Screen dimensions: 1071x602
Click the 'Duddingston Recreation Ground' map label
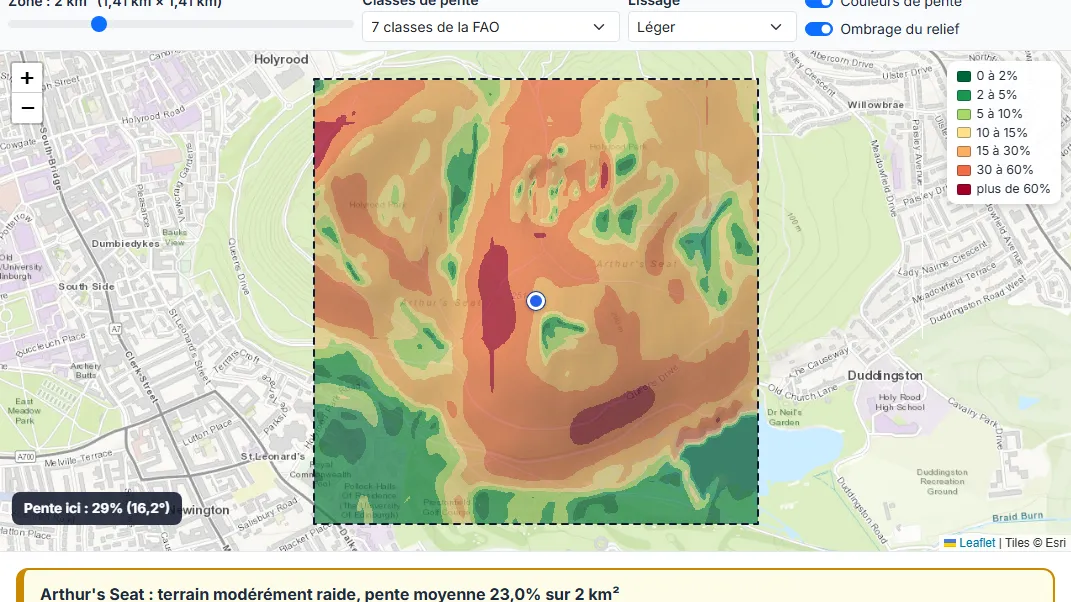(x=942, y=482)
